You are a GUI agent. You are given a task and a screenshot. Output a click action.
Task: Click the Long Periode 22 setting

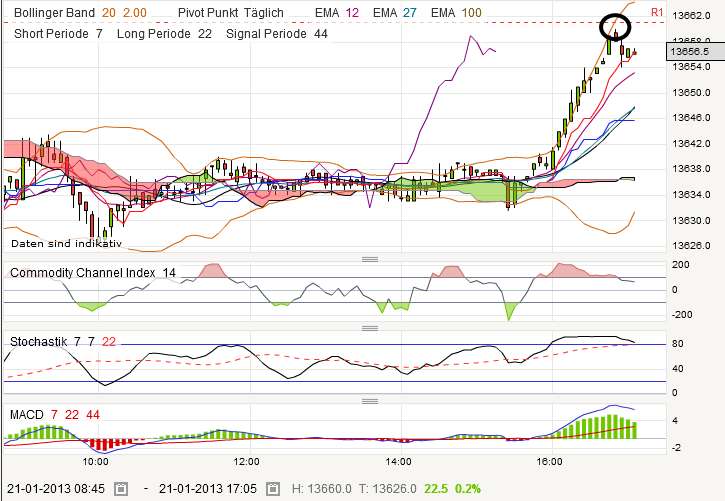pyautogui.click(x=164, y=34)
